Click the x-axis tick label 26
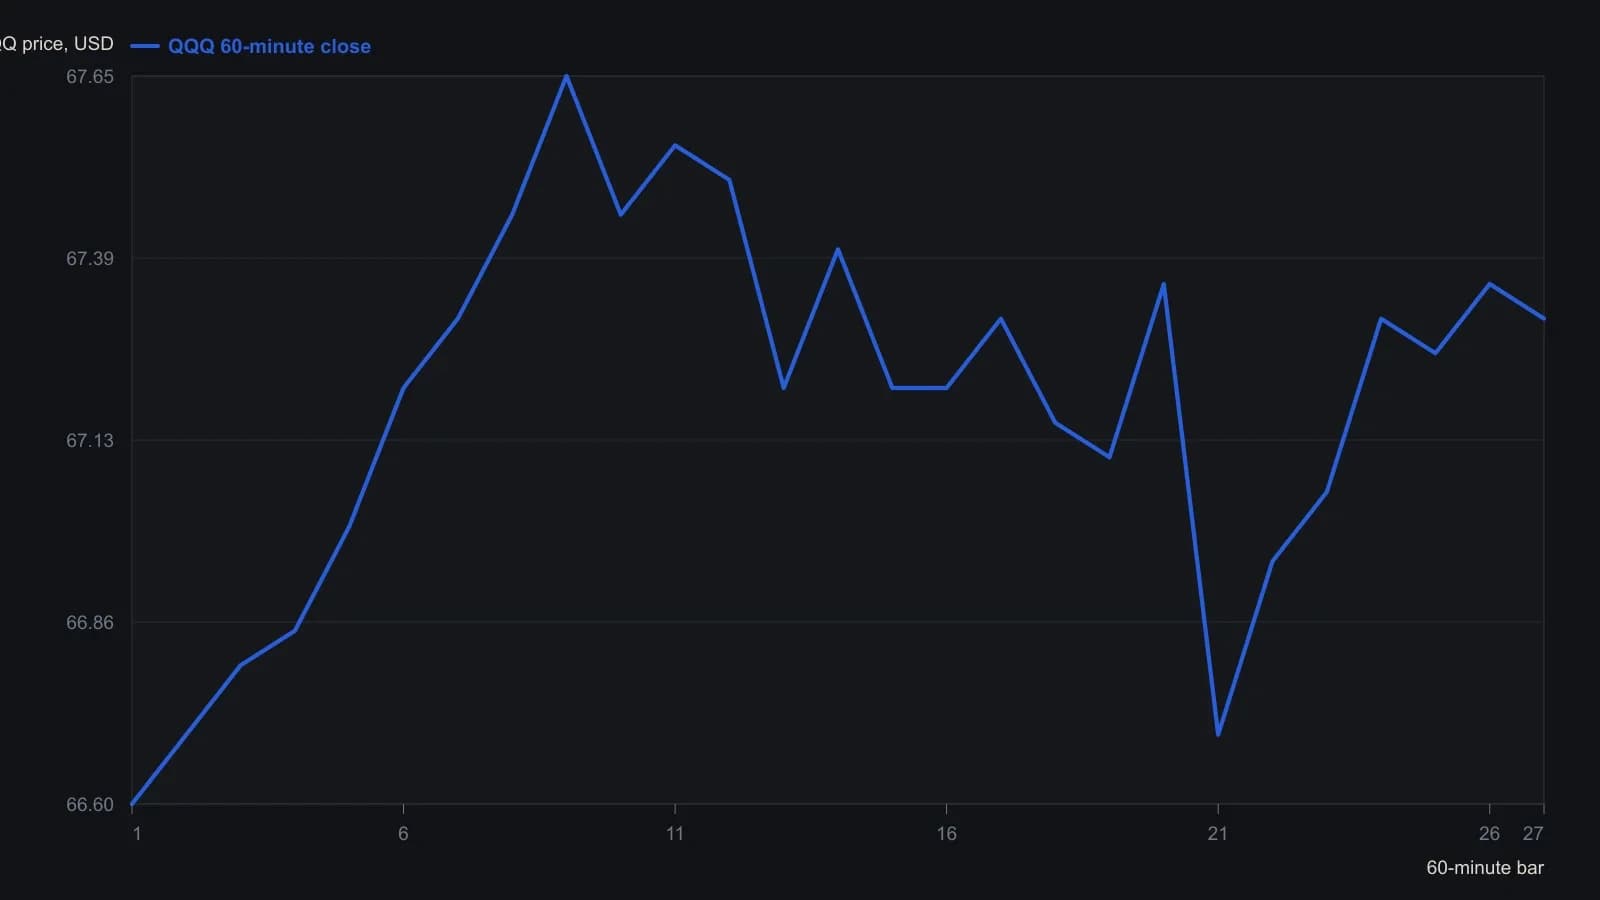Image resolution: width=1600 pixels, height=900 pixels. click(x=1489, y=834)
